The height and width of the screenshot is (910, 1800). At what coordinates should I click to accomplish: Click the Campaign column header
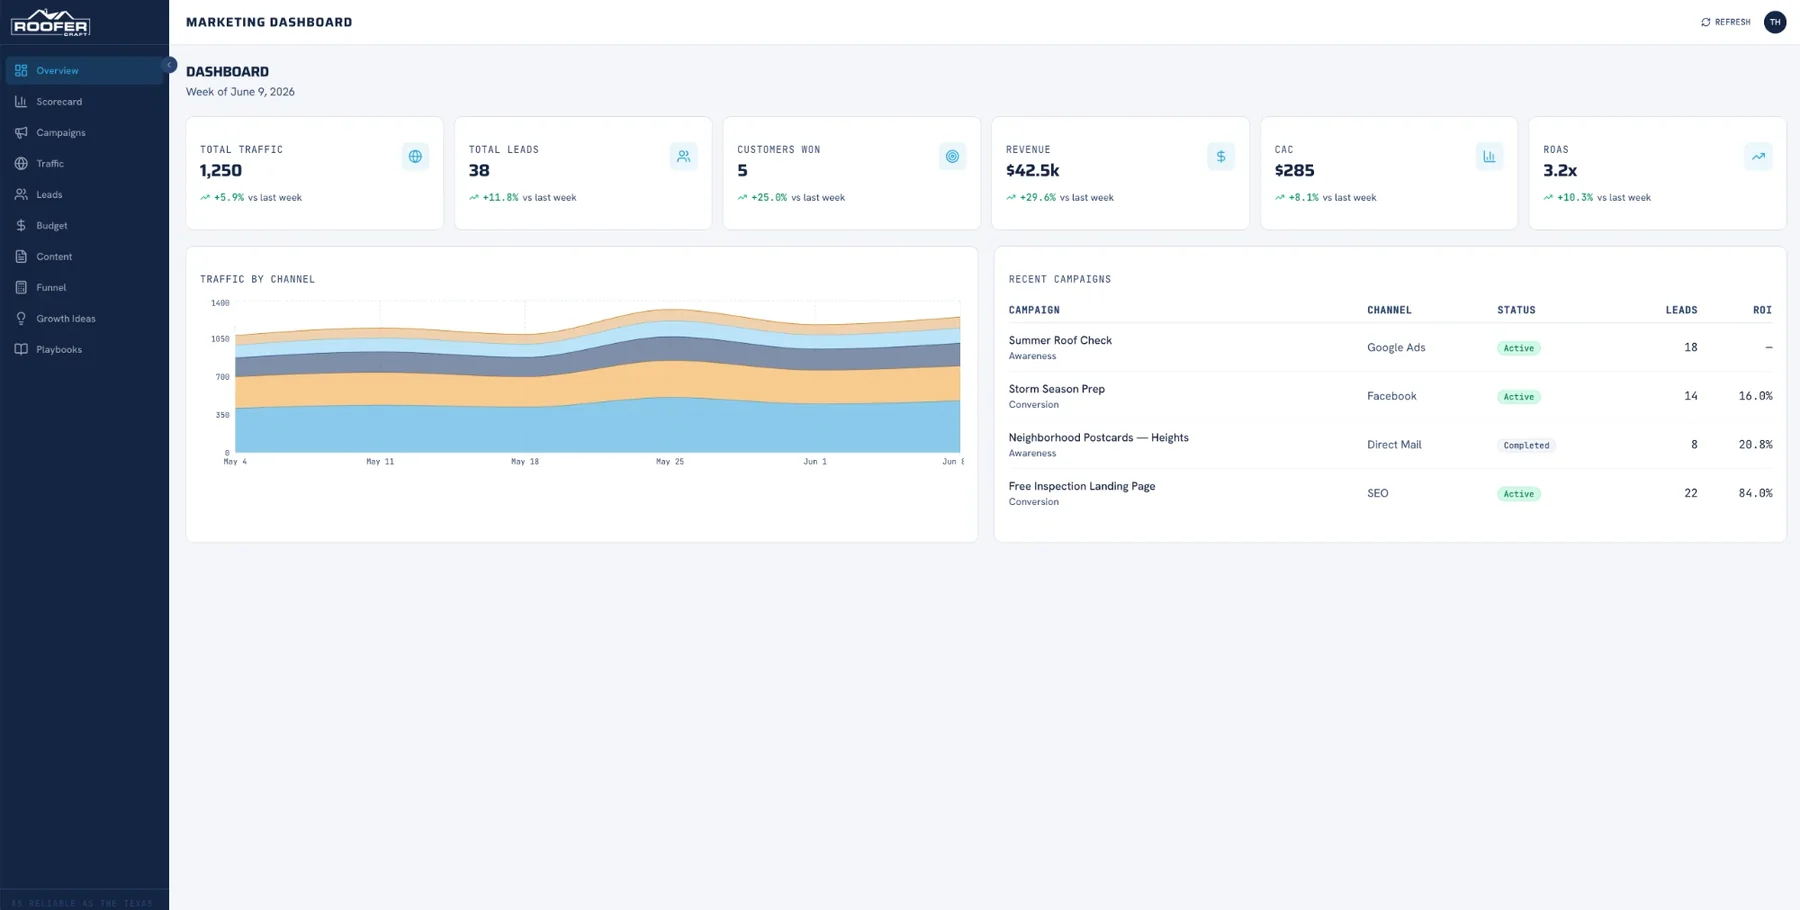point(1034,310)
